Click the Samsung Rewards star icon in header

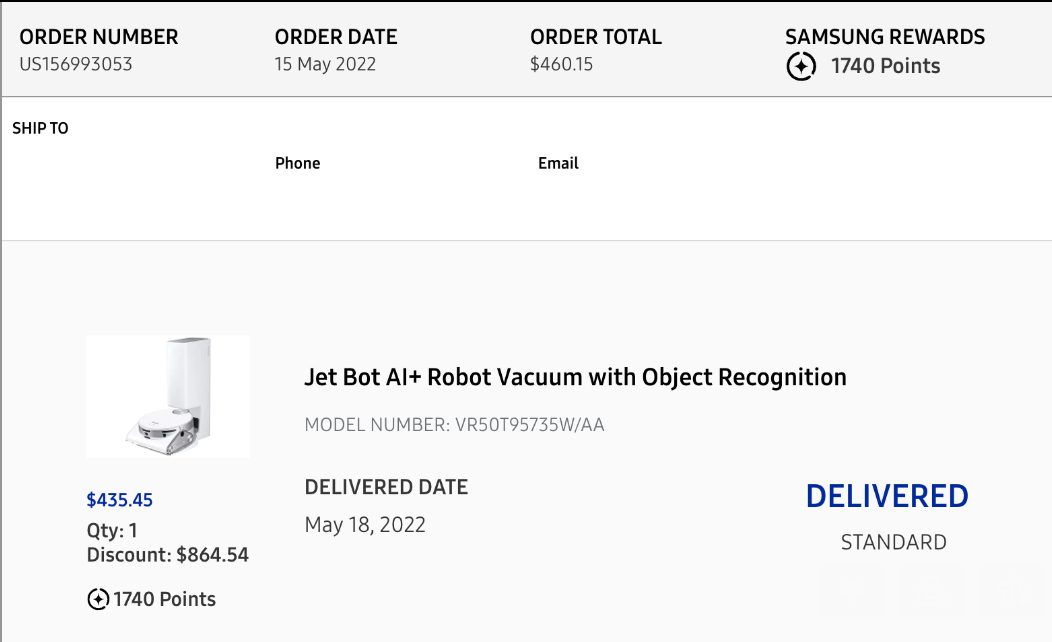point(801,67)
